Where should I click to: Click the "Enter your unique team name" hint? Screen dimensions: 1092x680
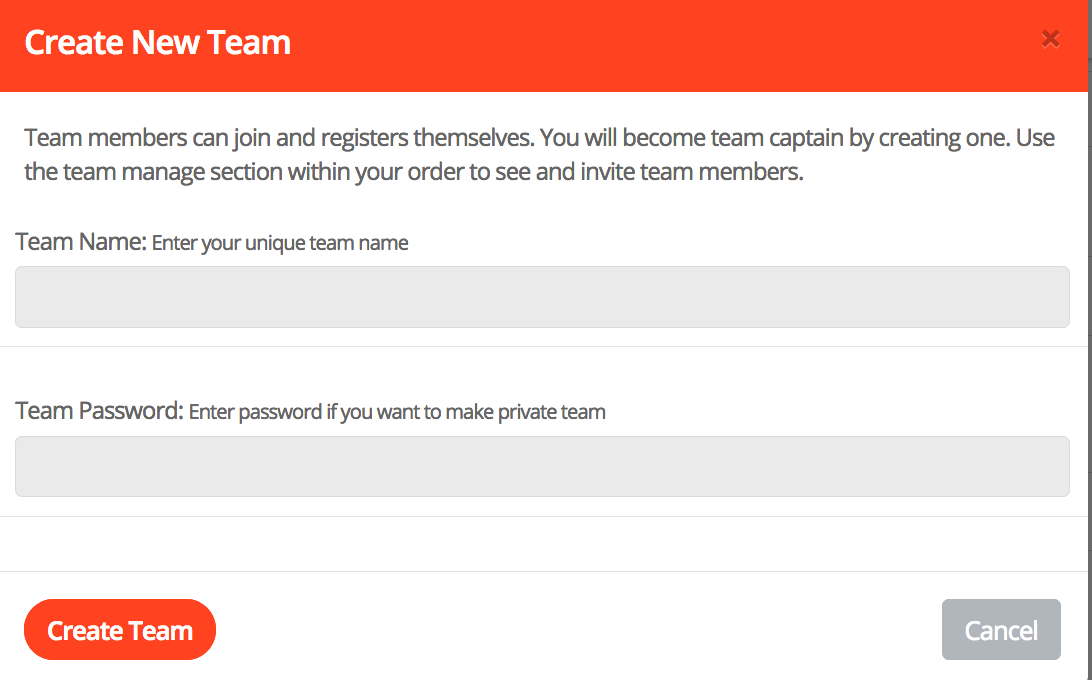click(x=280, y=243)
